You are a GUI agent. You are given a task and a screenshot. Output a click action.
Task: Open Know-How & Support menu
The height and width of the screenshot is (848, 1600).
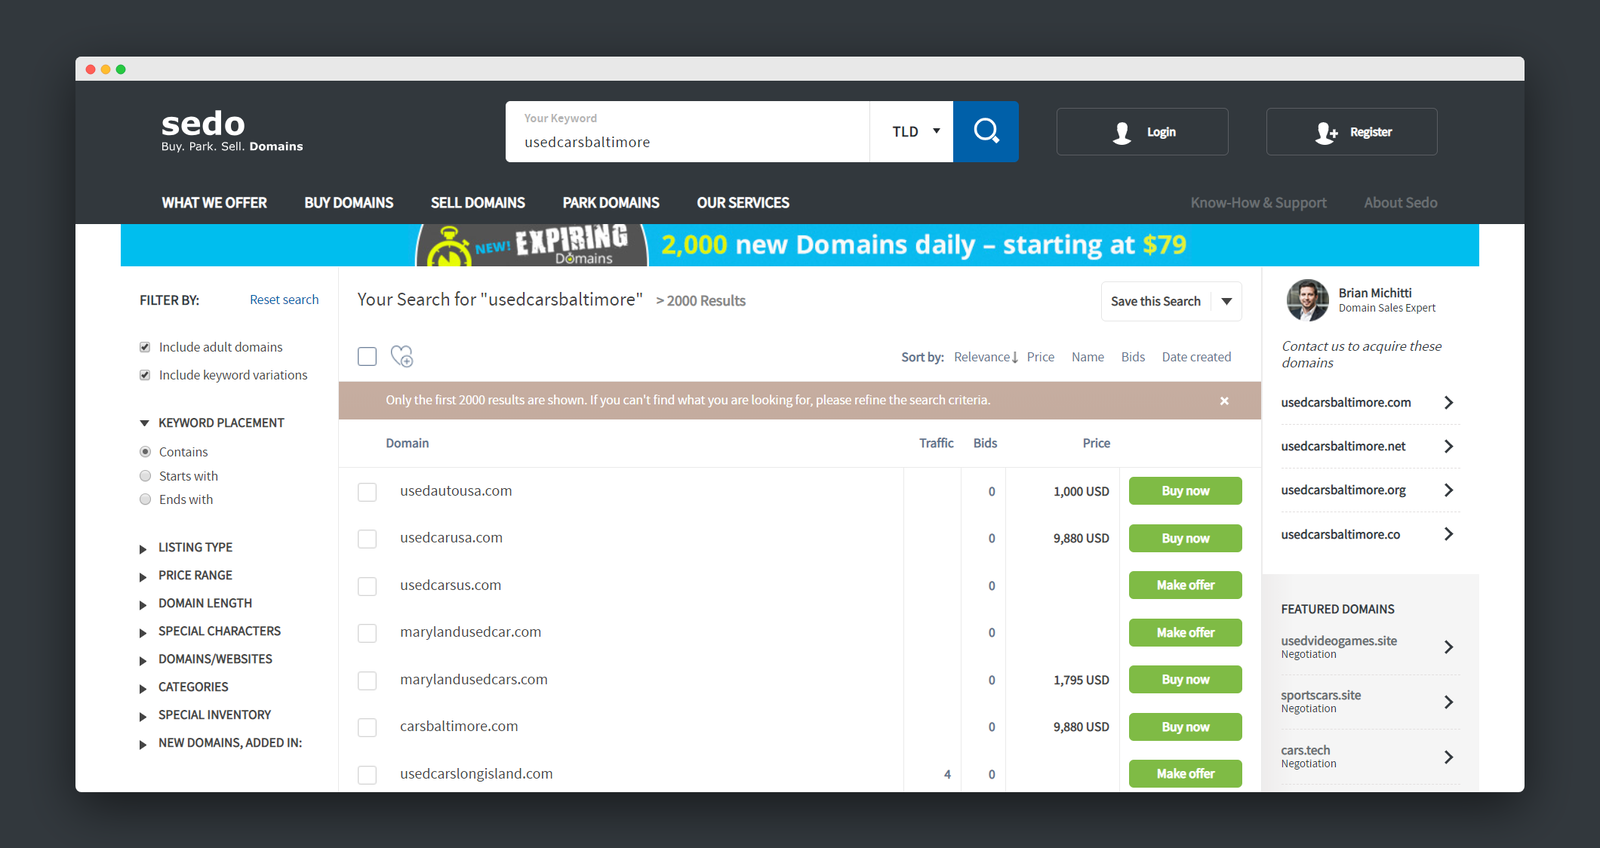click(1258, 202)
